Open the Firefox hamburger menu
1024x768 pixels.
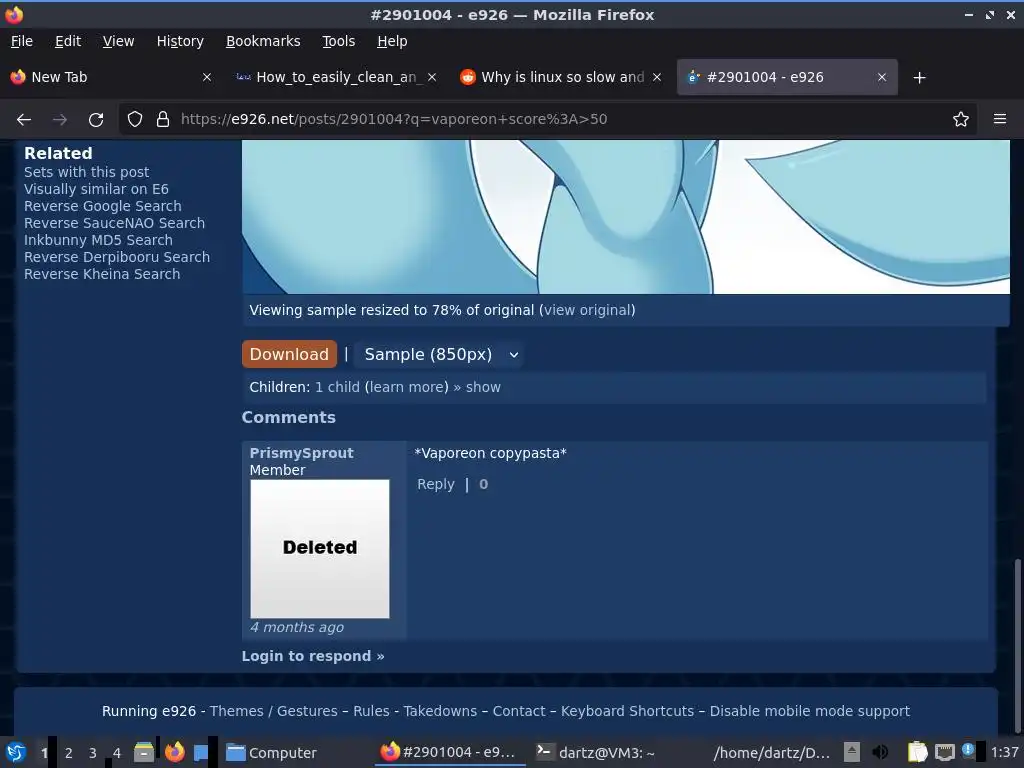coord(999,119)
